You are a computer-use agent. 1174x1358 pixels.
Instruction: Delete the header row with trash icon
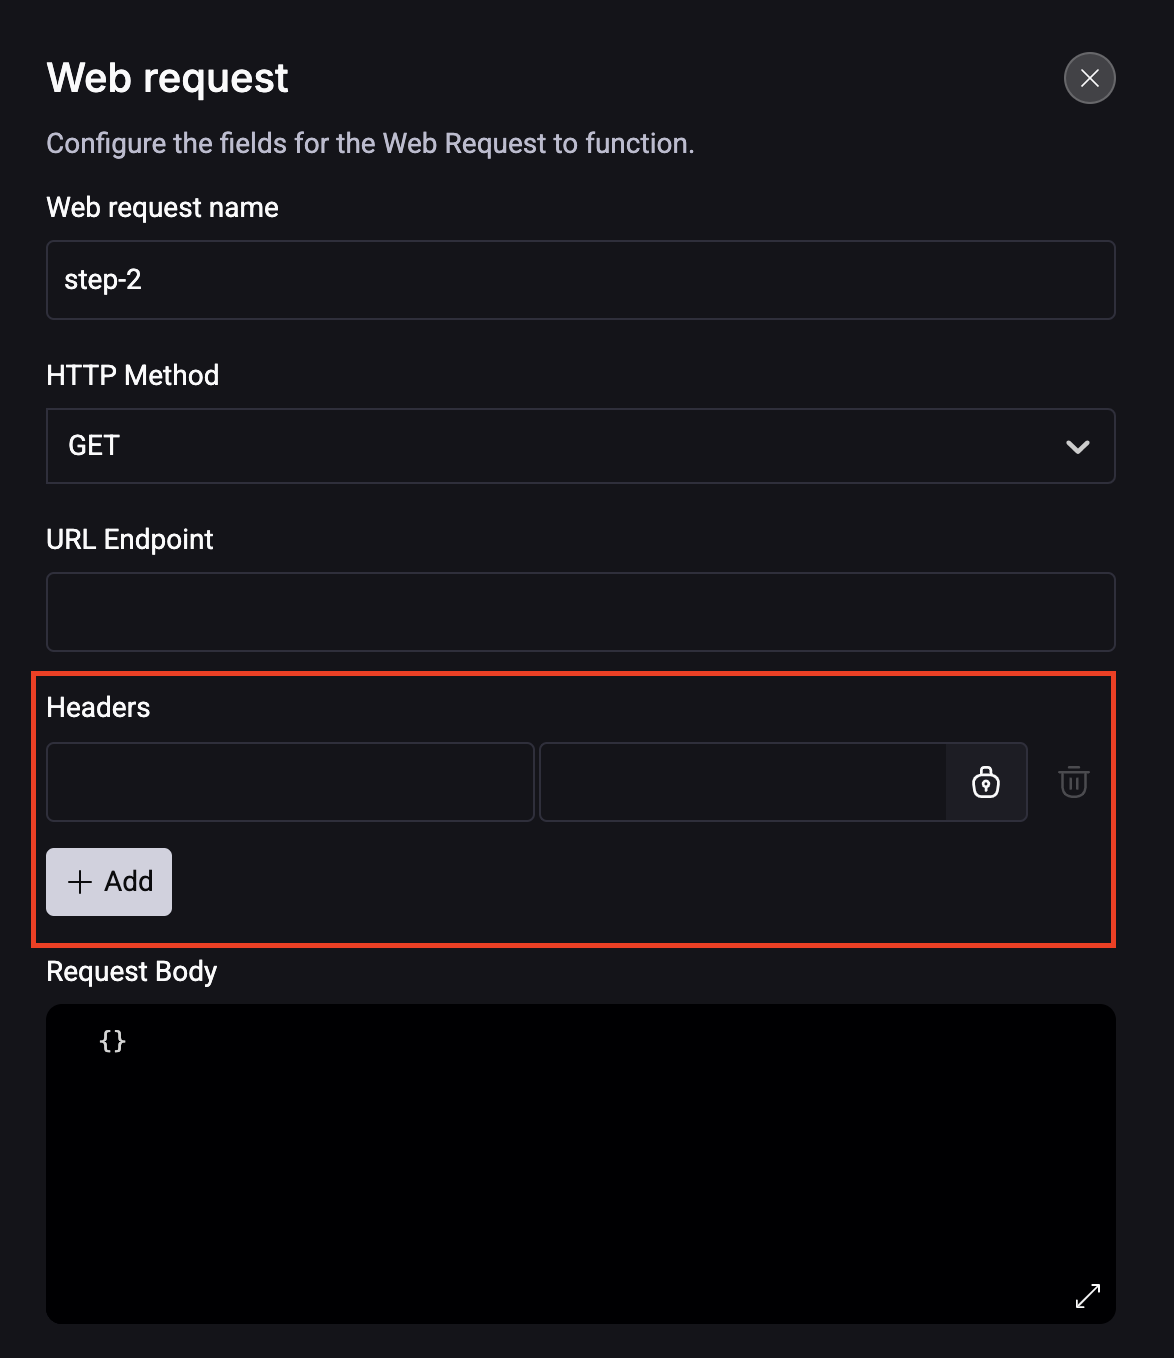click(1073, 782)
